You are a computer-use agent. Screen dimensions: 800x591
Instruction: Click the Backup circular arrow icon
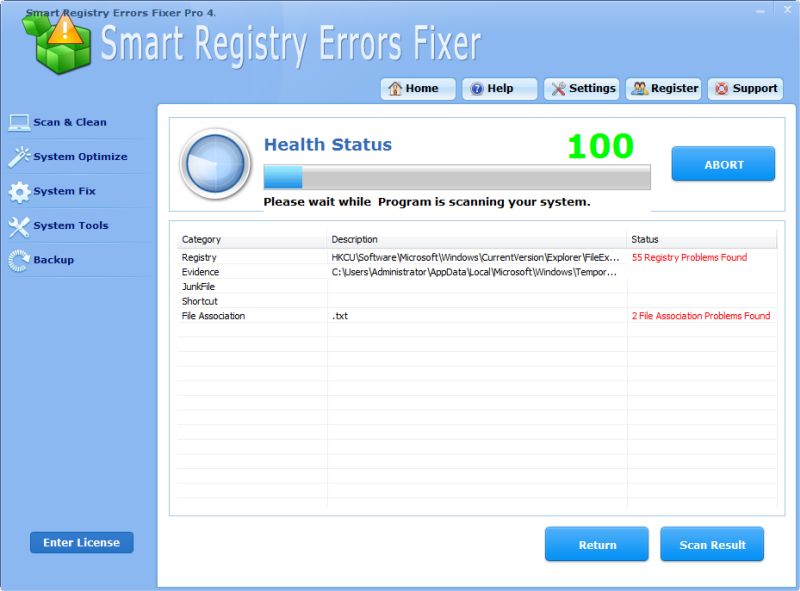[18, 260]
